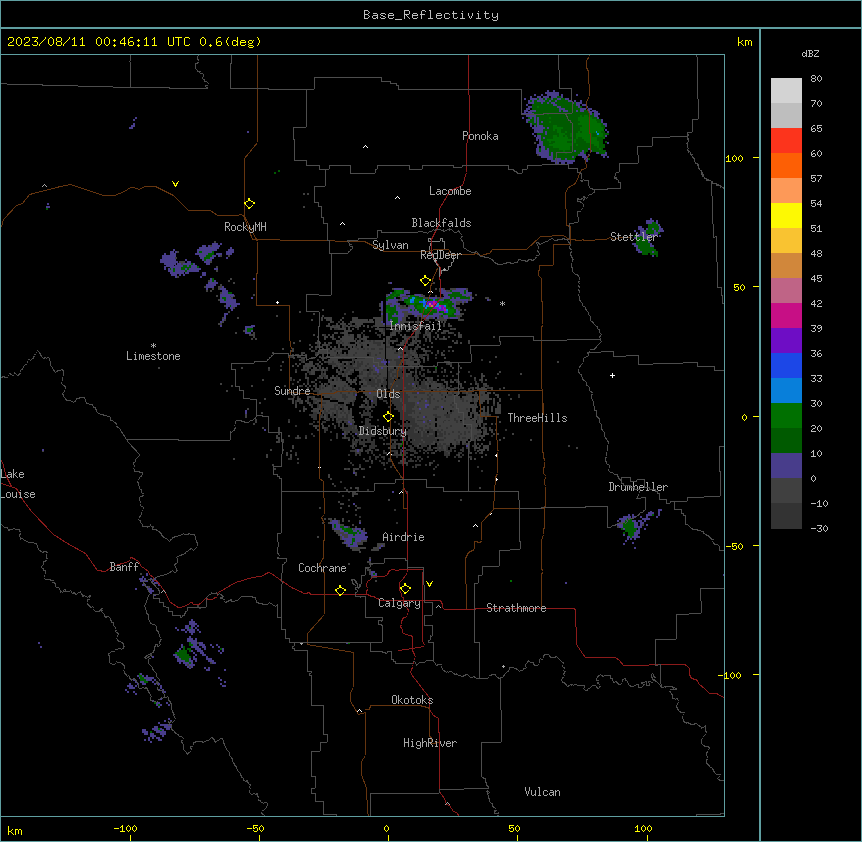The height and width of the screenshot is (842, 862).
Task: Select the Sundre label
Action: coord(292,391)
